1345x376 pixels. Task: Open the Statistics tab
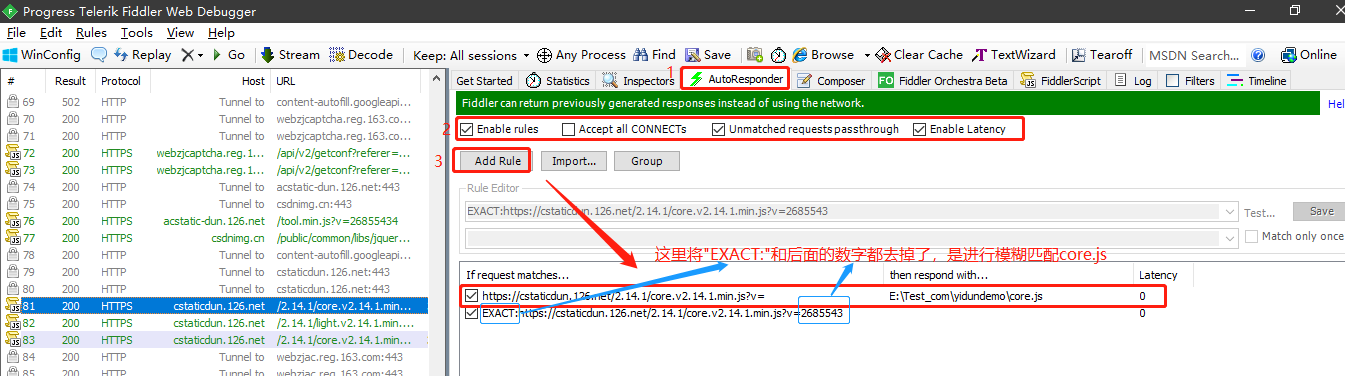click(x=558, y=80)
